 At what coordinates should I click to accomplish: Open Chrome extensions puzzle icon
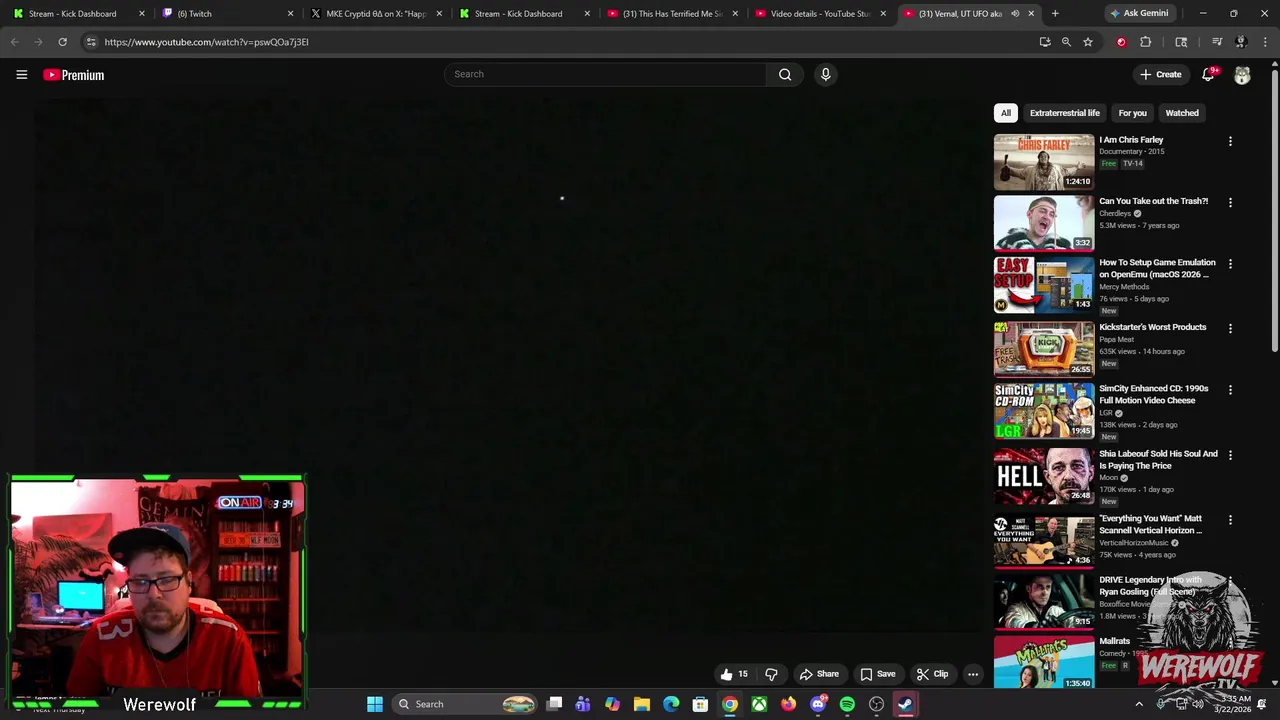[x=1146, y=42]
